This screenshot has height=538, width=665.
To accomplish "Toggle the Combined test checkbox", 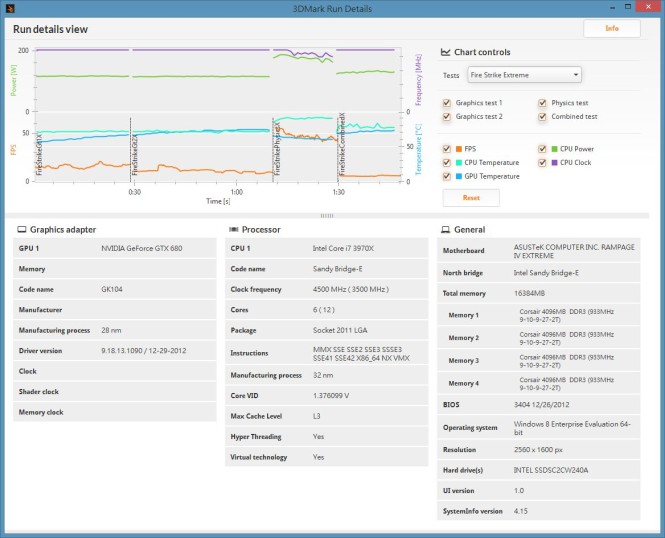I will (x=542, y=116).
